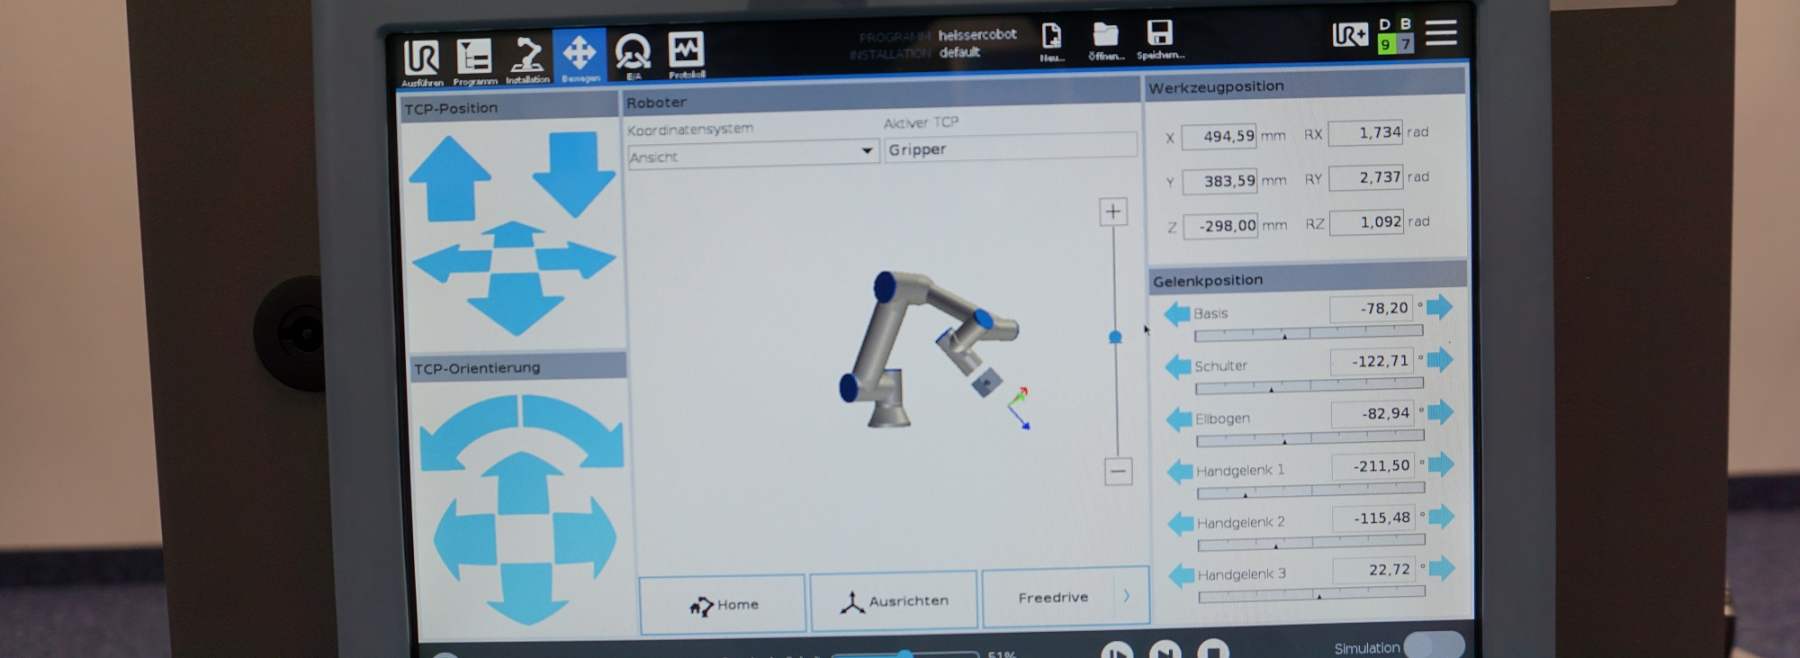Click the Aktiver TCP Gripper field
This screenshot has width=1800, height=658.
click(1010, 148)
